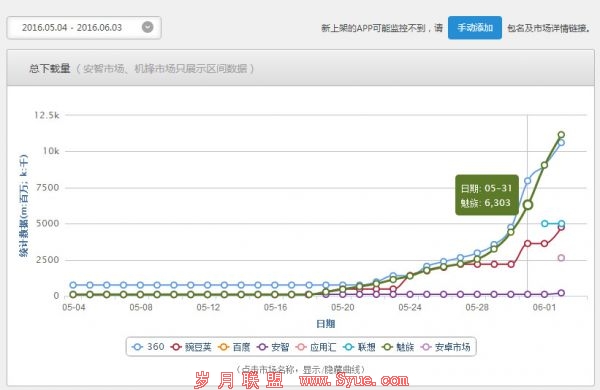Click the 05-20 x-axis label
This screenshot has width=600, height=390.
[x=342, y=307]
